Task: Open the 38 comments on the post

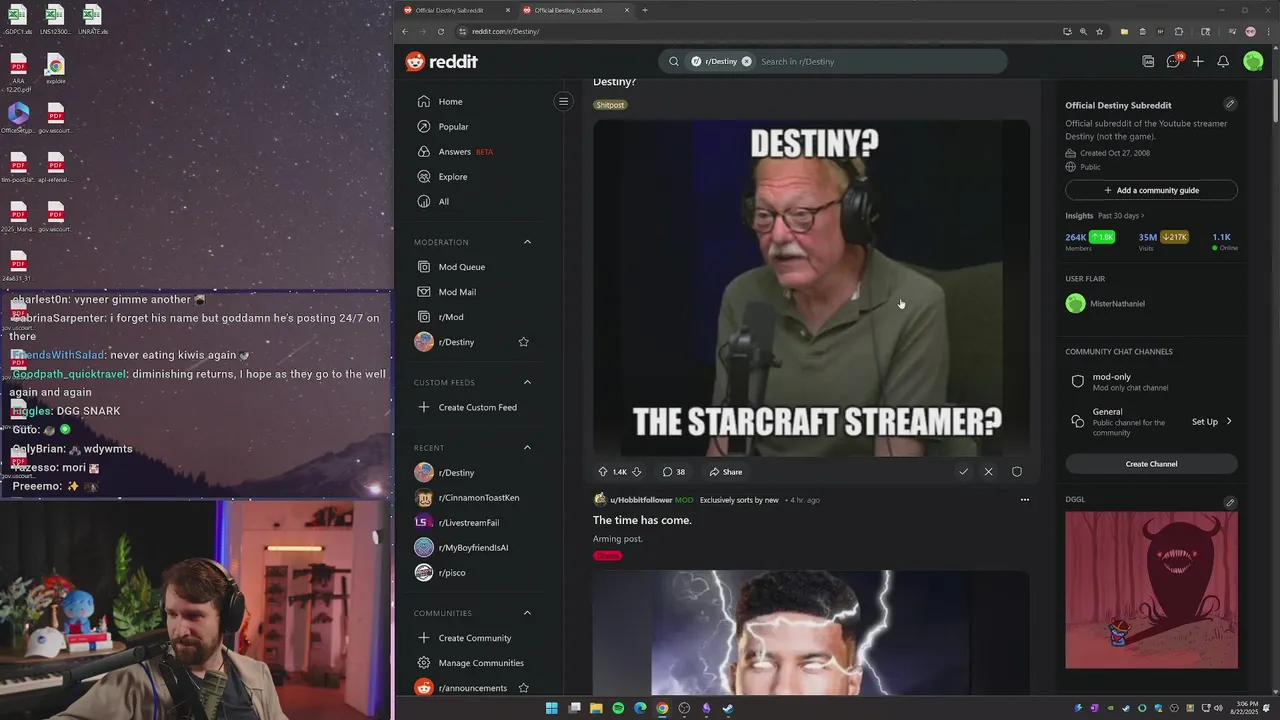Action: tap(674, 472)
